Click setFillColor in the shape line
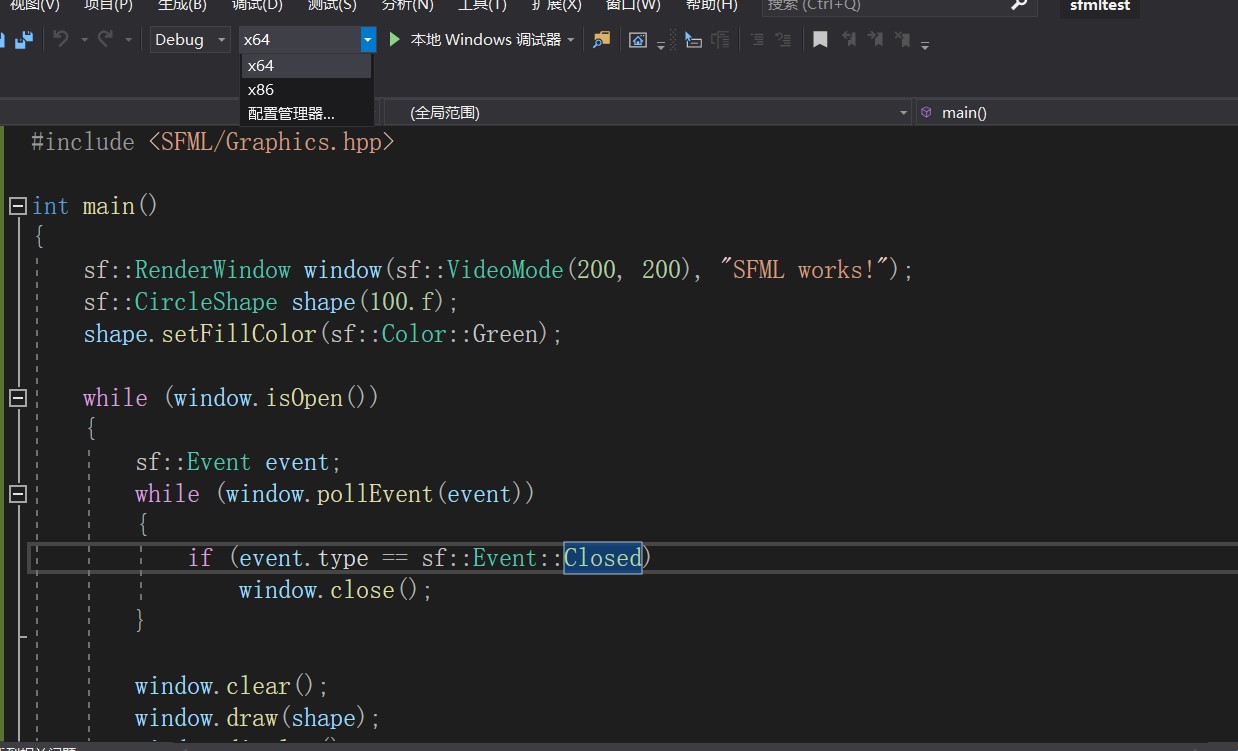1238x751 pixels. (x=239, y=334)
